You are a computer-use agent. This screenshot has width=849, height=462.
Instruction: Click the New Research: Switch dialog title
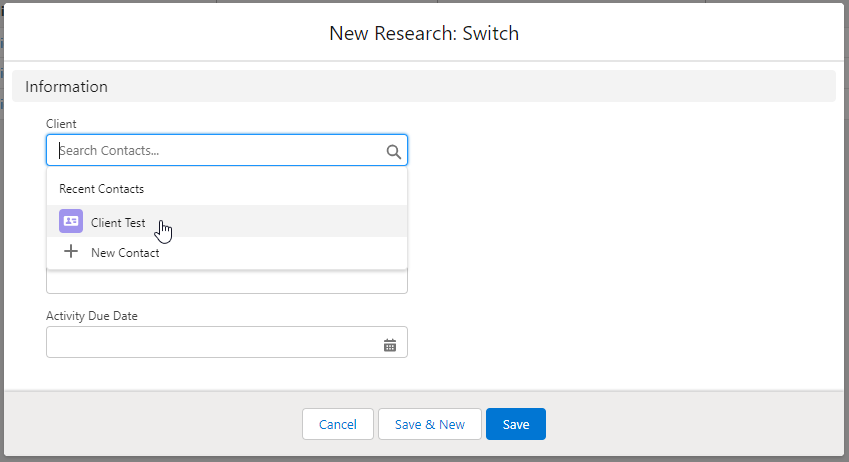(424, 33)
